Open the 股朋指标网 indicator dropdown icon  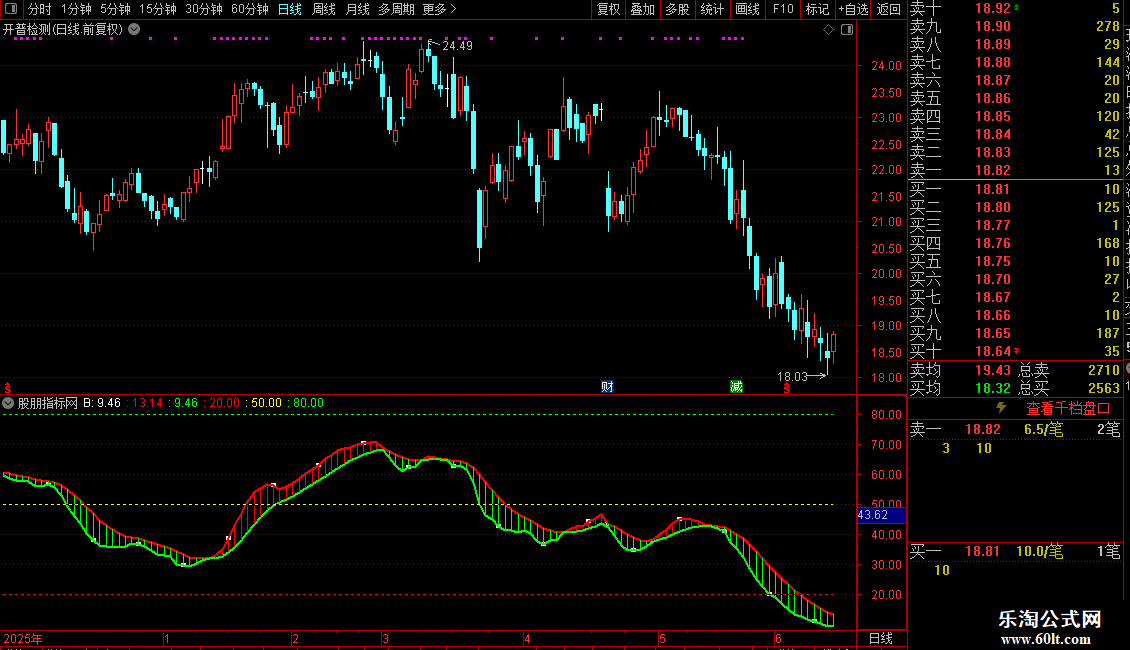8,403
